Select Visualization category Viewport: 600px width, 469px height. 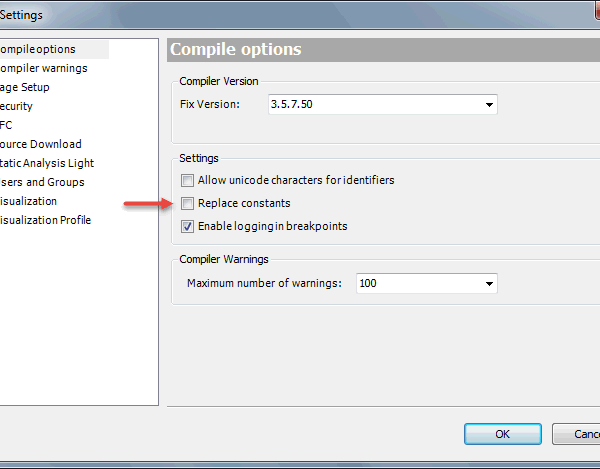28,201
